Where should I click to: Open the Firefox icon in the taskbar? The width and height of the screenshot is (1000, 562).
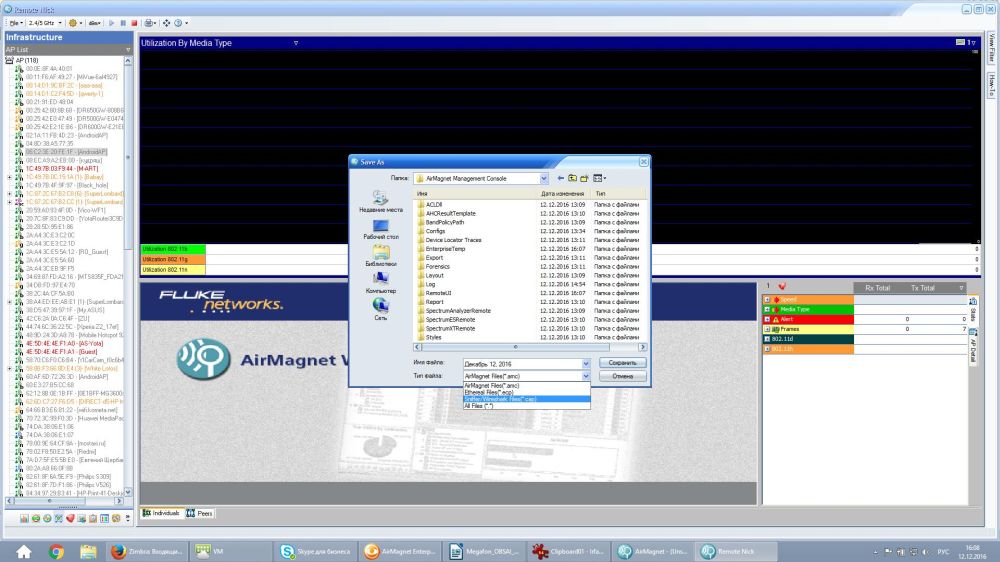pyautogui.click(x=118, y=551)
